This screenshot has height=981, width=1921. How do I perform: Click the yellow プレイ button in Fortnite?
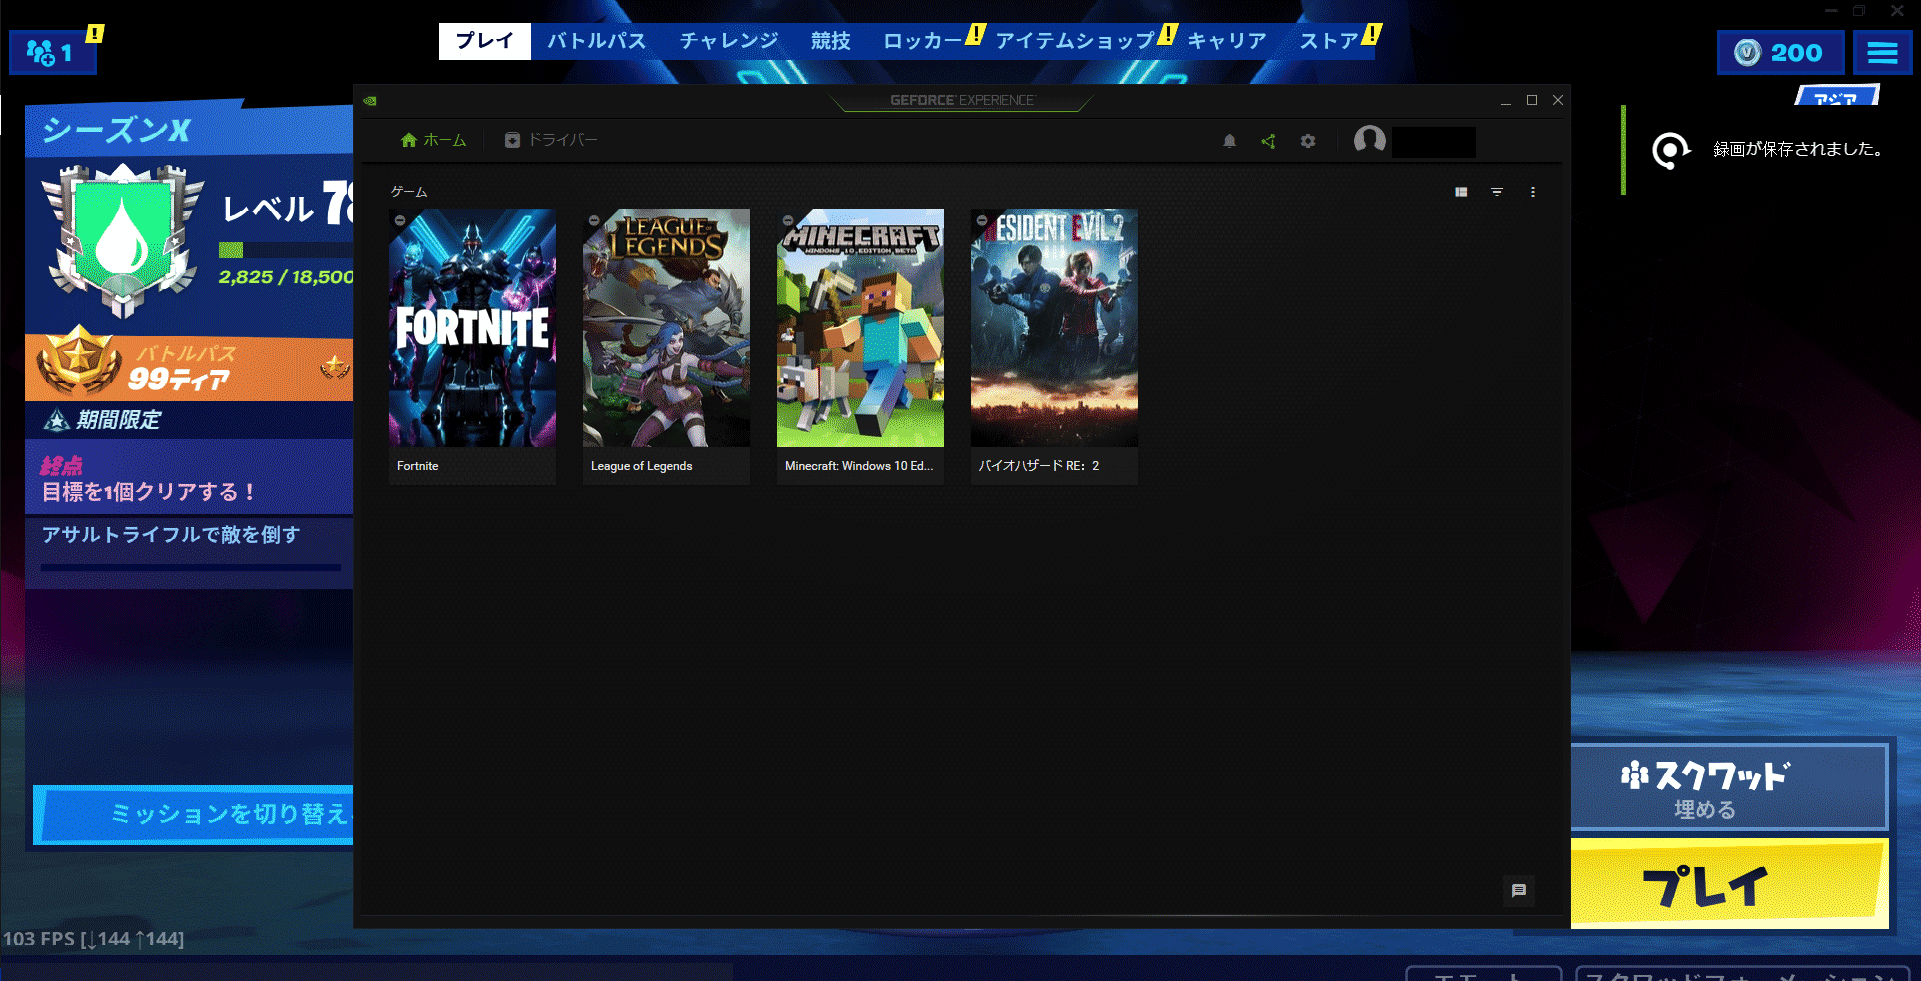coord(1729,884)
